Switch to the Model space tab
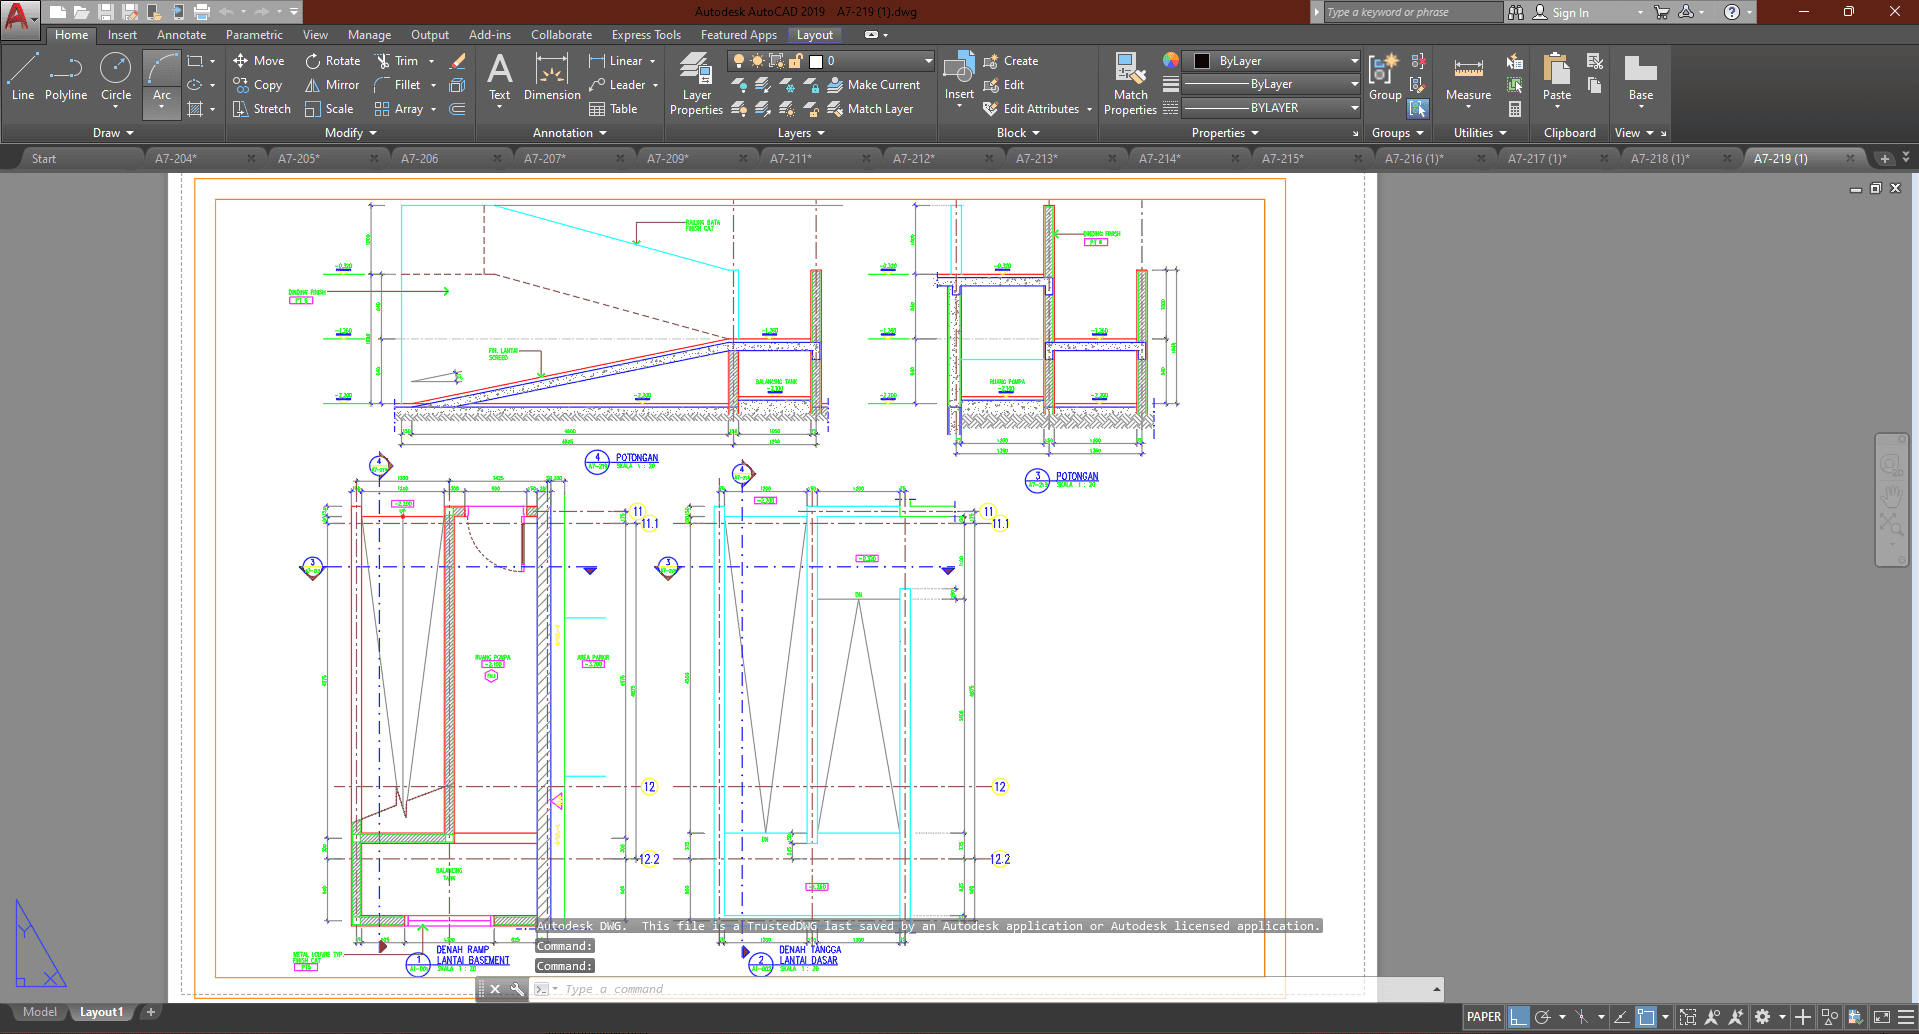Viewport: 1919px width, 1034px height. [40, 1012]
